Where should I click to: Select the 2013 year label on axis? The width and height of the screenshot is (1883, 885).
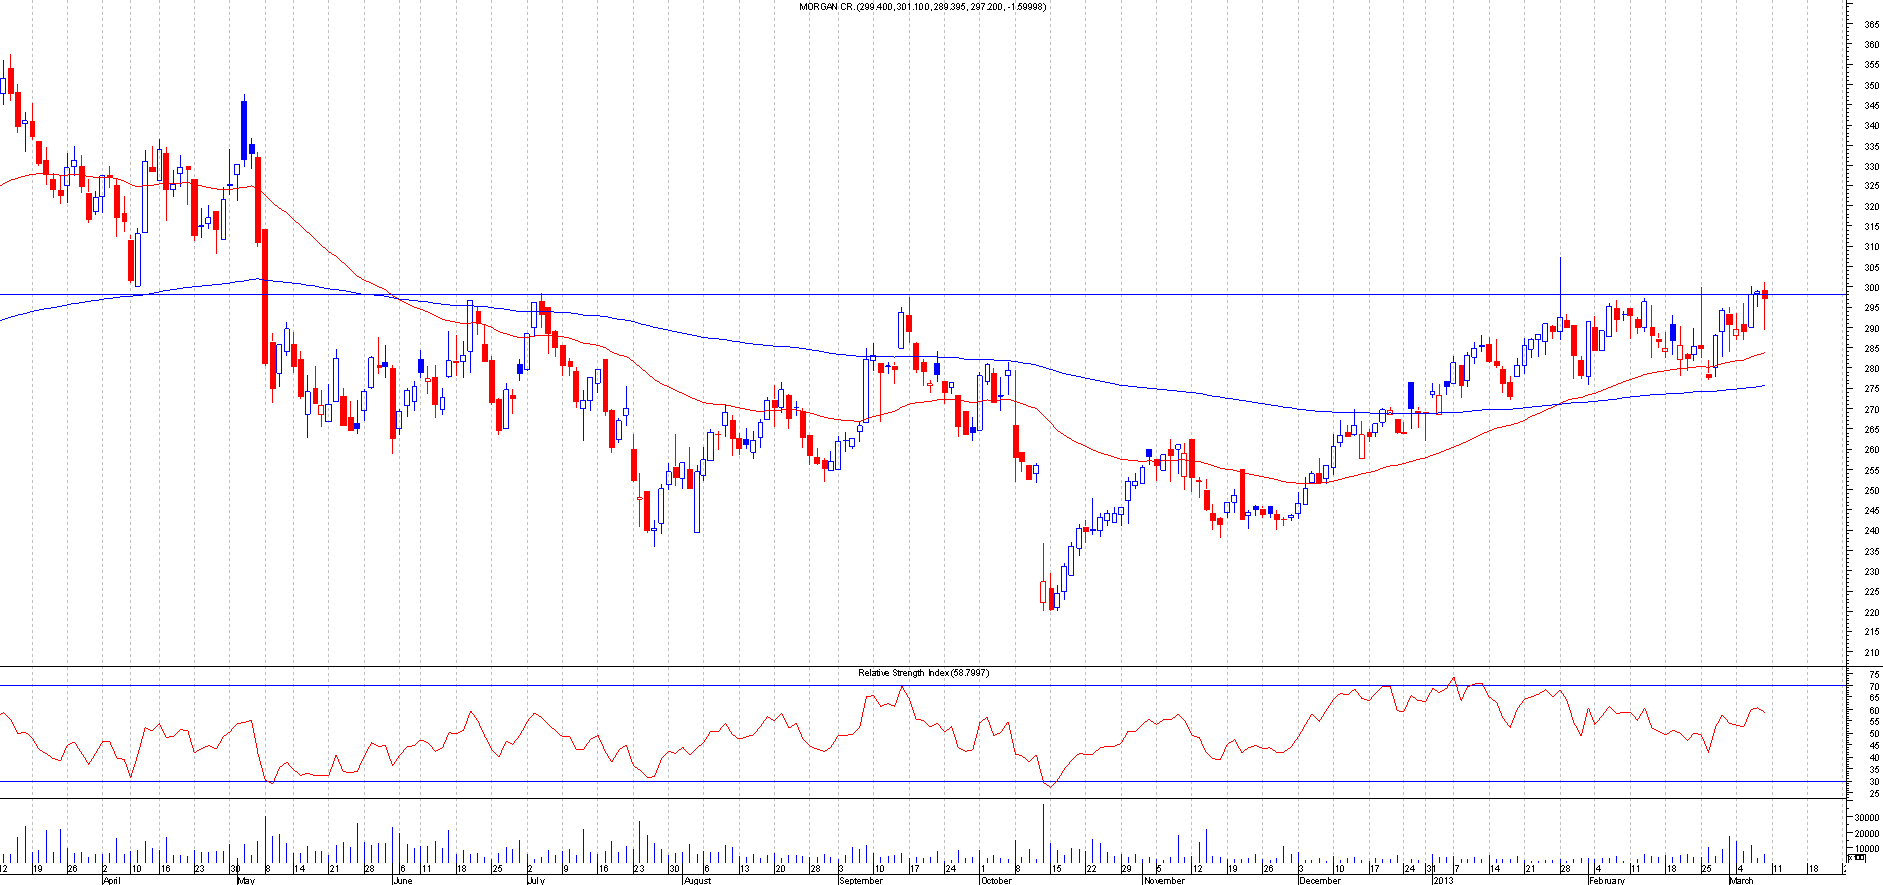click(1442, 880)
